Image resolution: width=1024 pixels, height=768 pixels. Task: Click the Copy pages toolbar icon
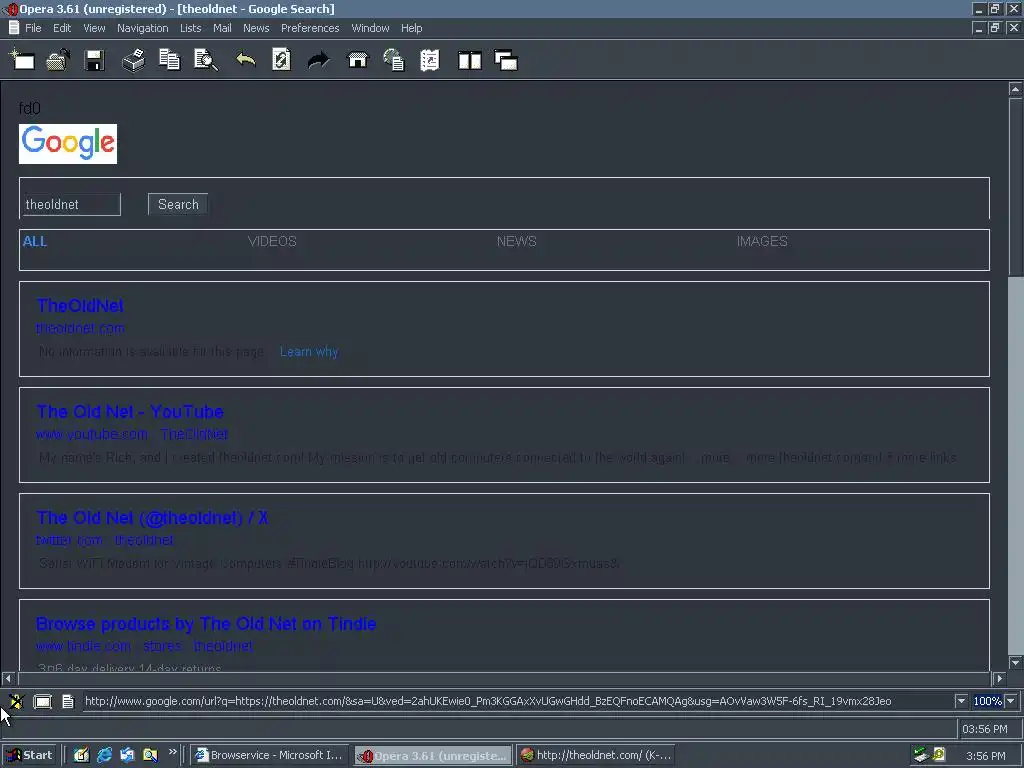pyautogui.click(x=170, y=60)
